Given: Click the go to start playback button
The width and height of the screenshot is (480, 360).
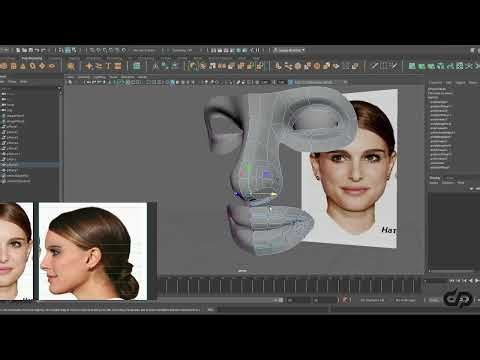Looking at the screenshot, I should pos(451,281).
